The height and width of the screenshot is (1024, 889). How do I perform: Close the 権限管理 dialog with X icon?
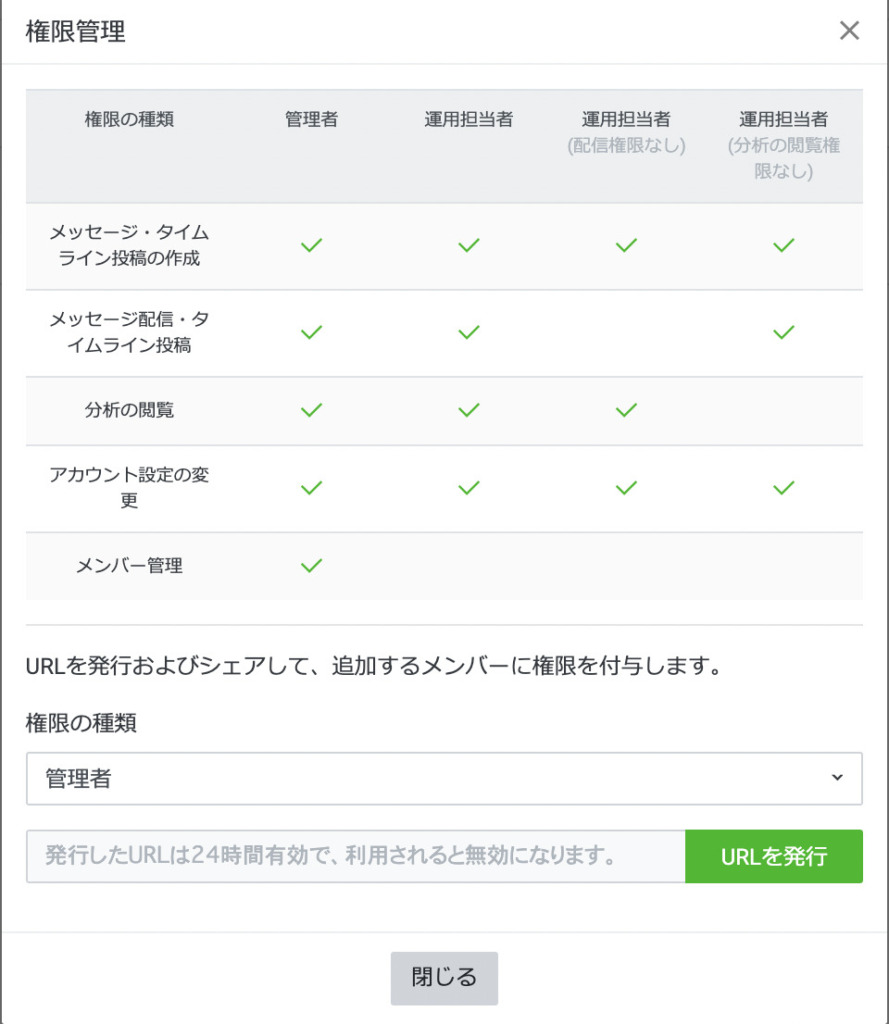(849, 31)
